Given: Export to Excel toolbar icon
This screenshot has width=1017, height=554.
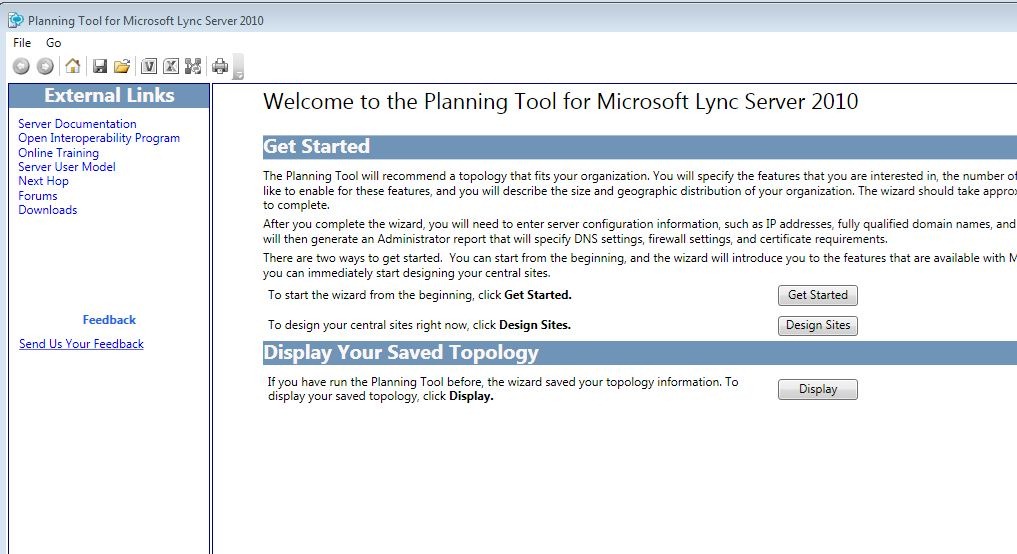Looking at the screenshot, I should [x=171, y=66].
